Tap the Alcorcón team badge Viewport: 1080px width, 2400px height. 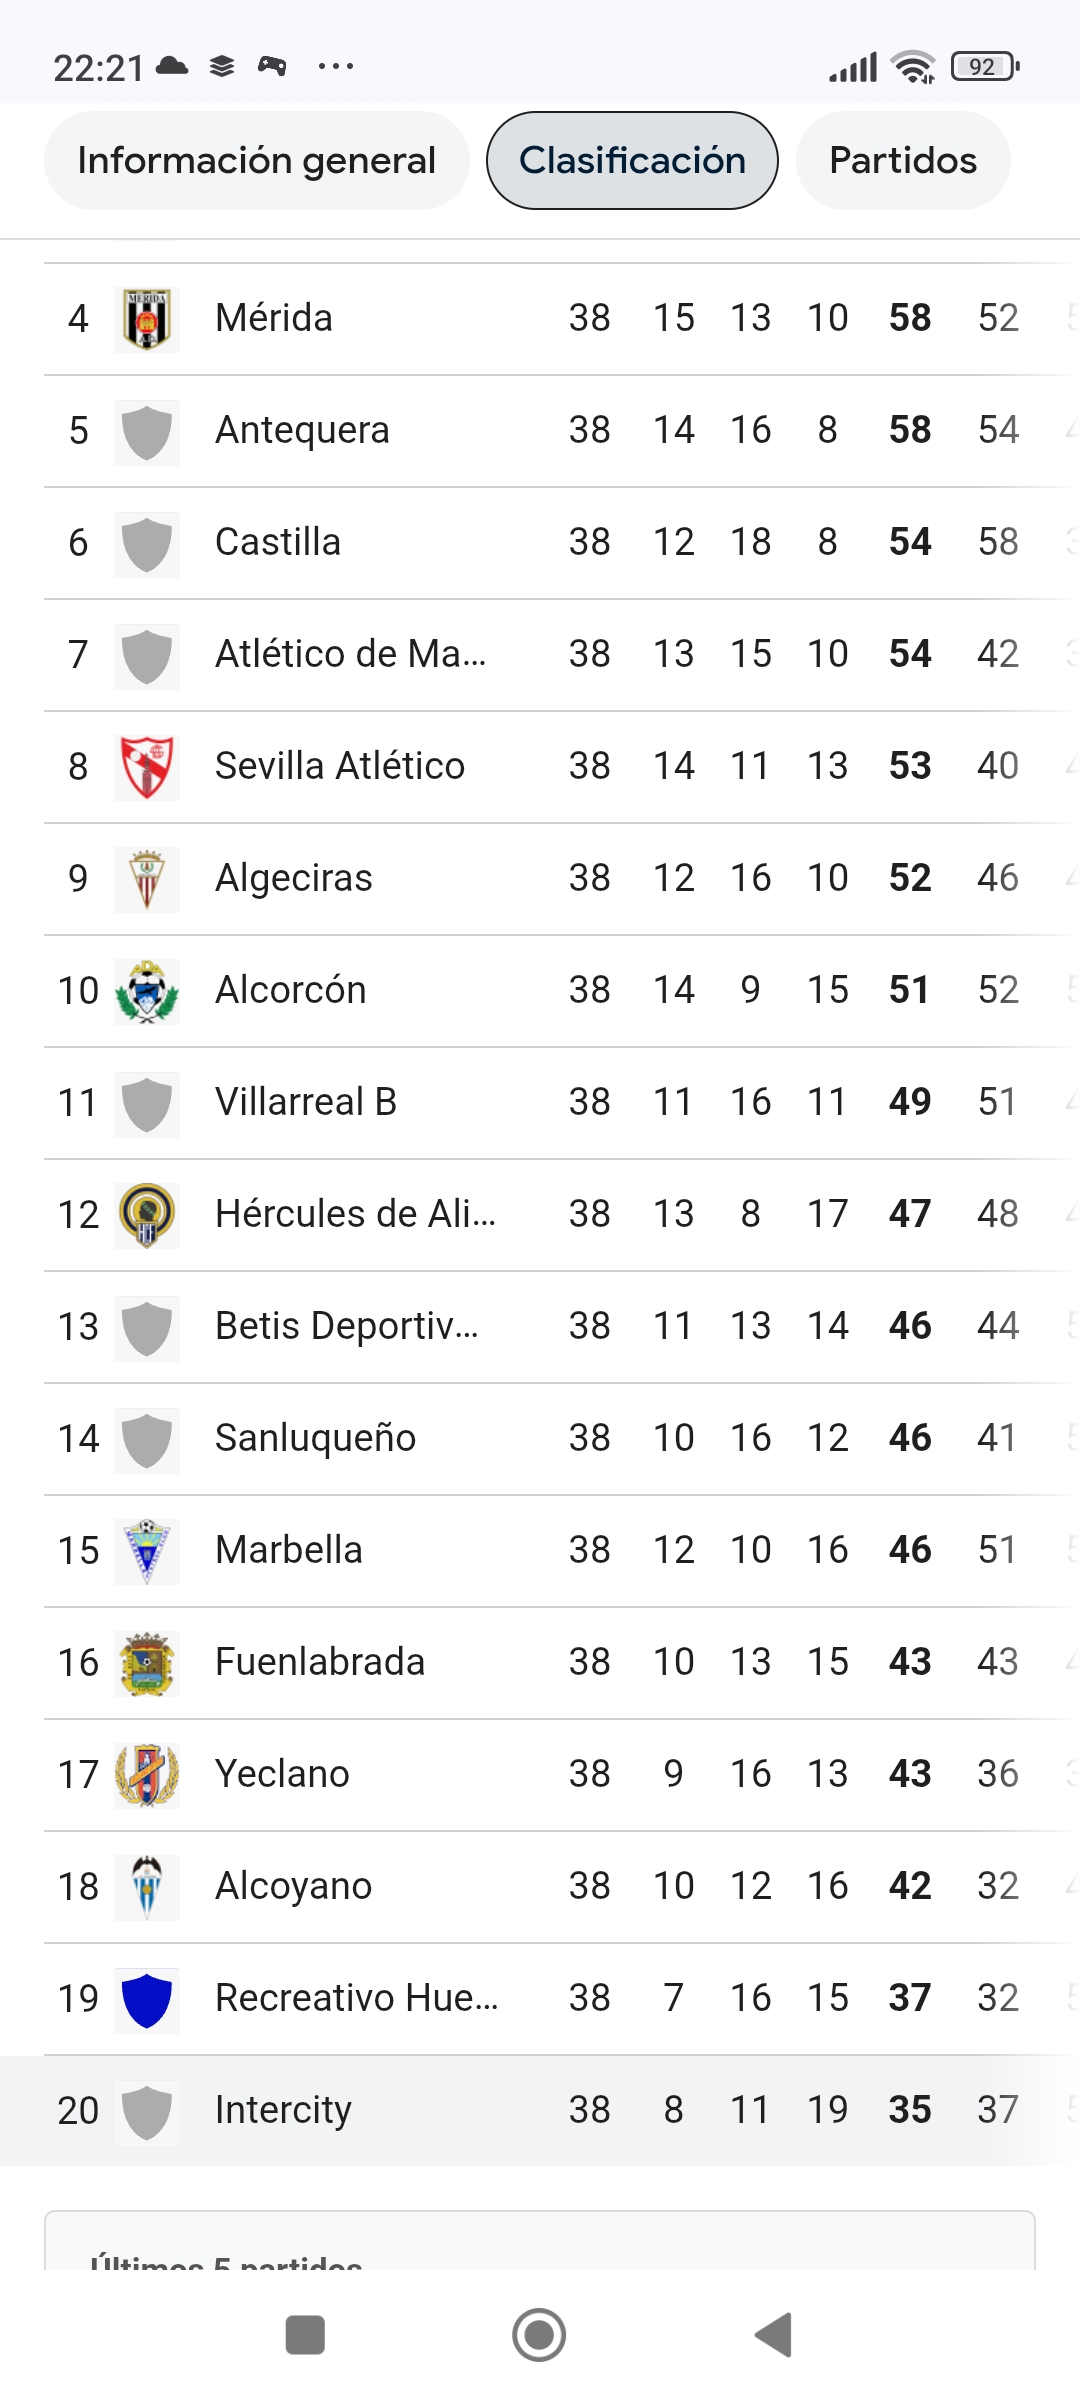pos(147,991)
